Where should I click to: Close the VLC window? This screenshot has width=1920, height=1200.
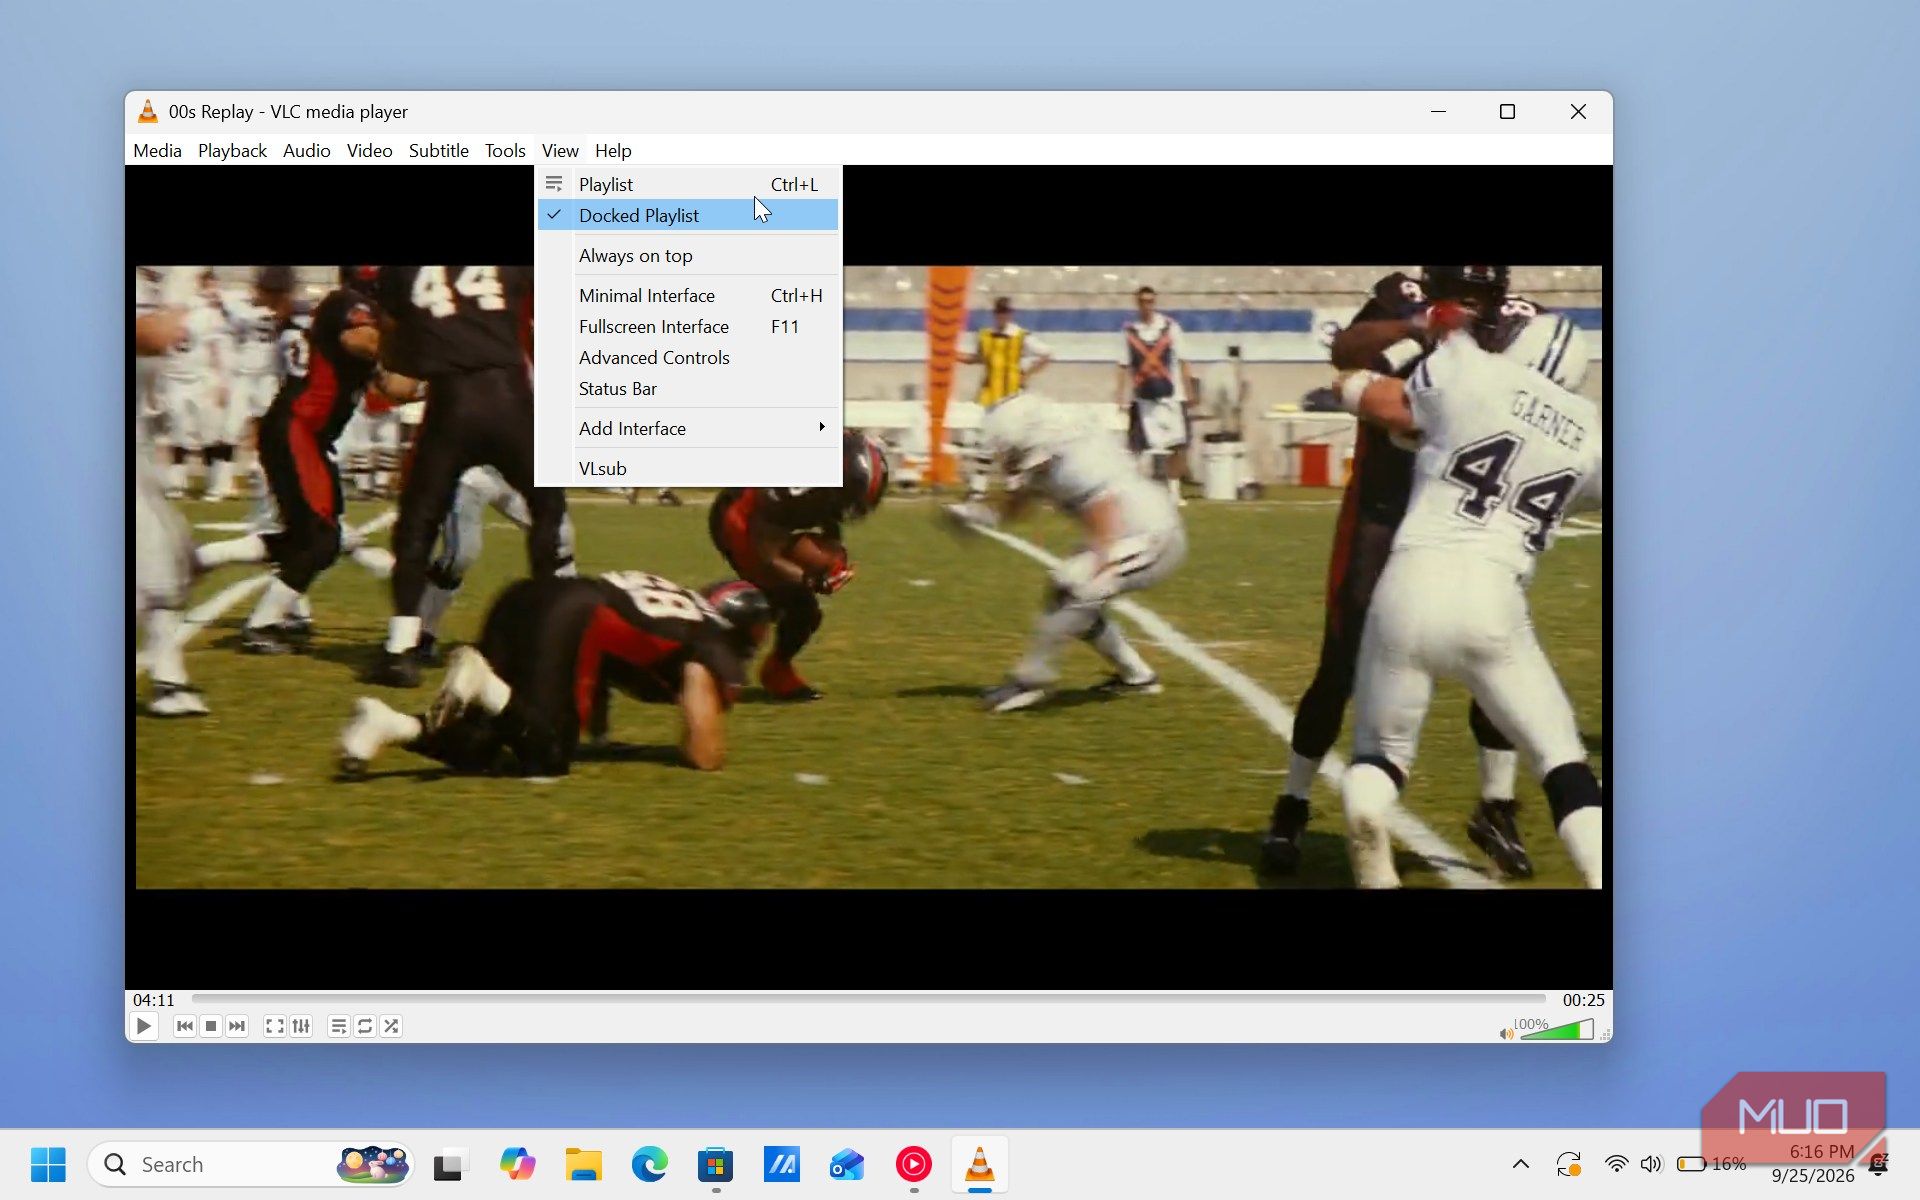click(1578, 111)
